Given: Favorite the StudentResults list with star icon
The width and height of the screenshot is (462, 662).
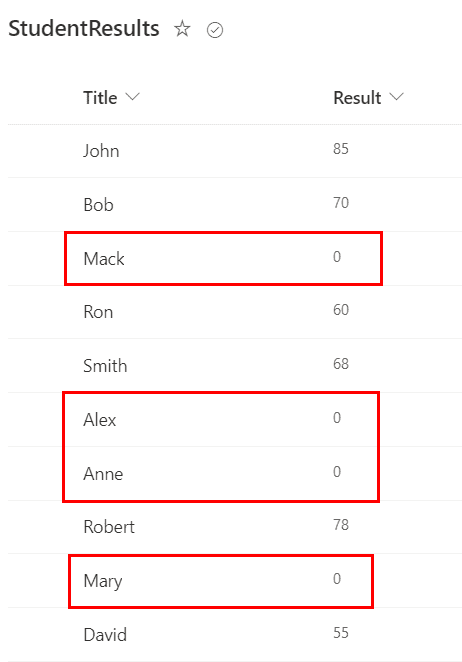Looking at the screenshot, I should point(182,29).
